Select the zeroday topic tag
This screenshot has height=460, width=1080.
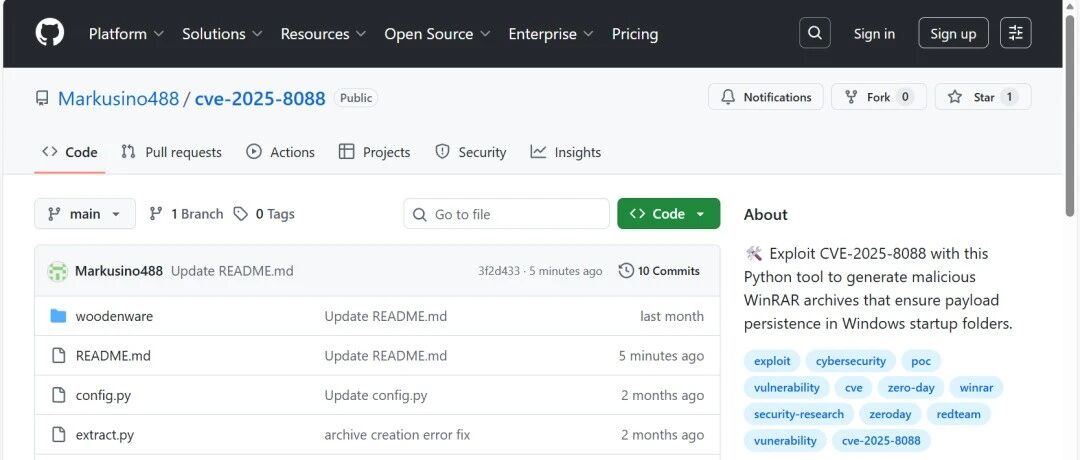pos(890,414)
